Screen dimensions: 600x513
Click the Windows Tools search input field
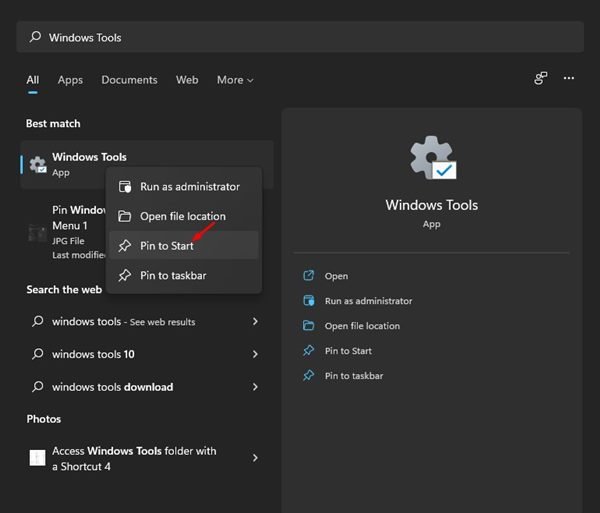pyautogui.click(x=300, y=38)
